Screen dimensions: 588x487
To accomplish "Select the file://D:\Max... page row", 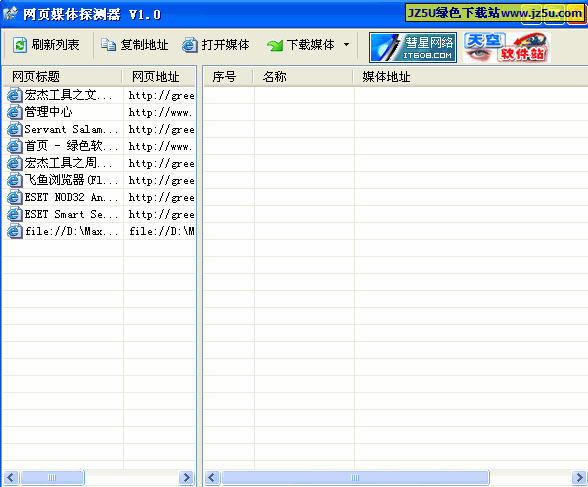I will click(99, 231).
